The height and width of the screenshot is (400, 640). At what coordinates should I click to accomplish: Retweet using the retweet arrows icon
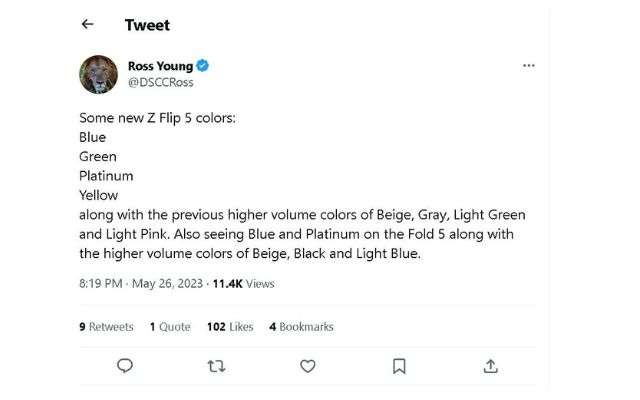(x=216, y=365)
